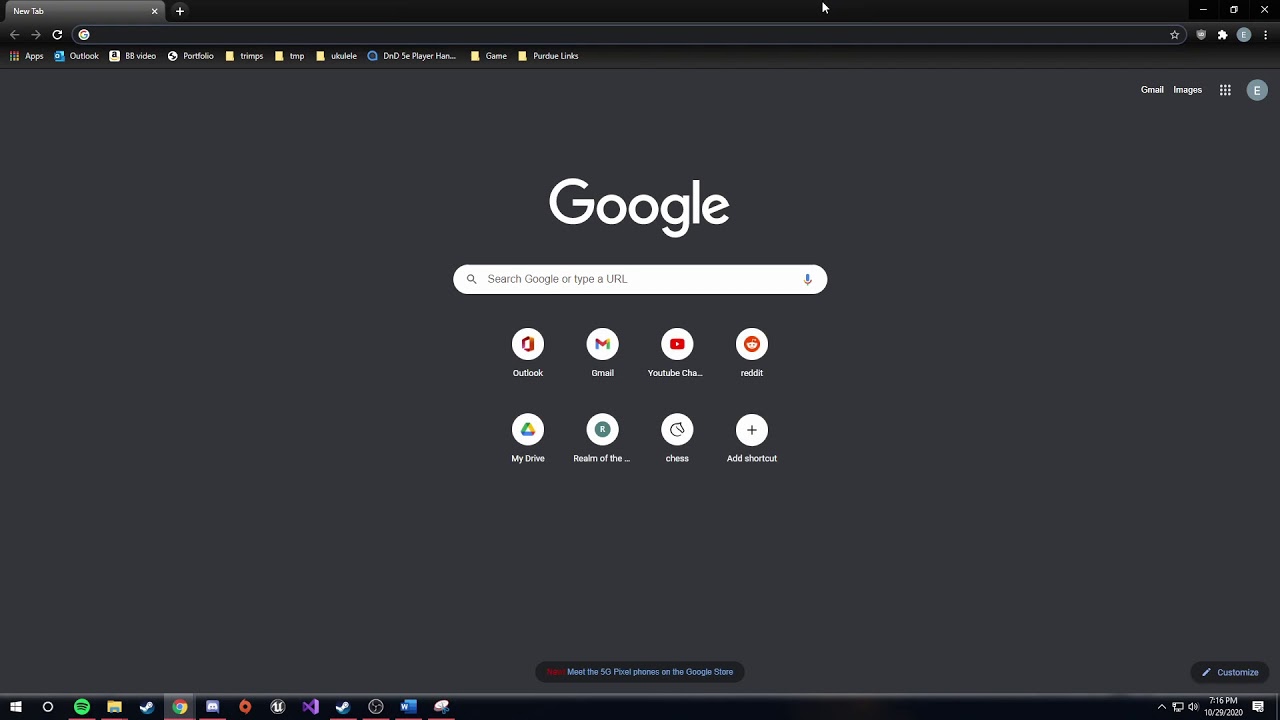The height and width of the screenshot is (720, 1280).
Task: Click the Gmail link at top right
Action: coord(1152,90)
